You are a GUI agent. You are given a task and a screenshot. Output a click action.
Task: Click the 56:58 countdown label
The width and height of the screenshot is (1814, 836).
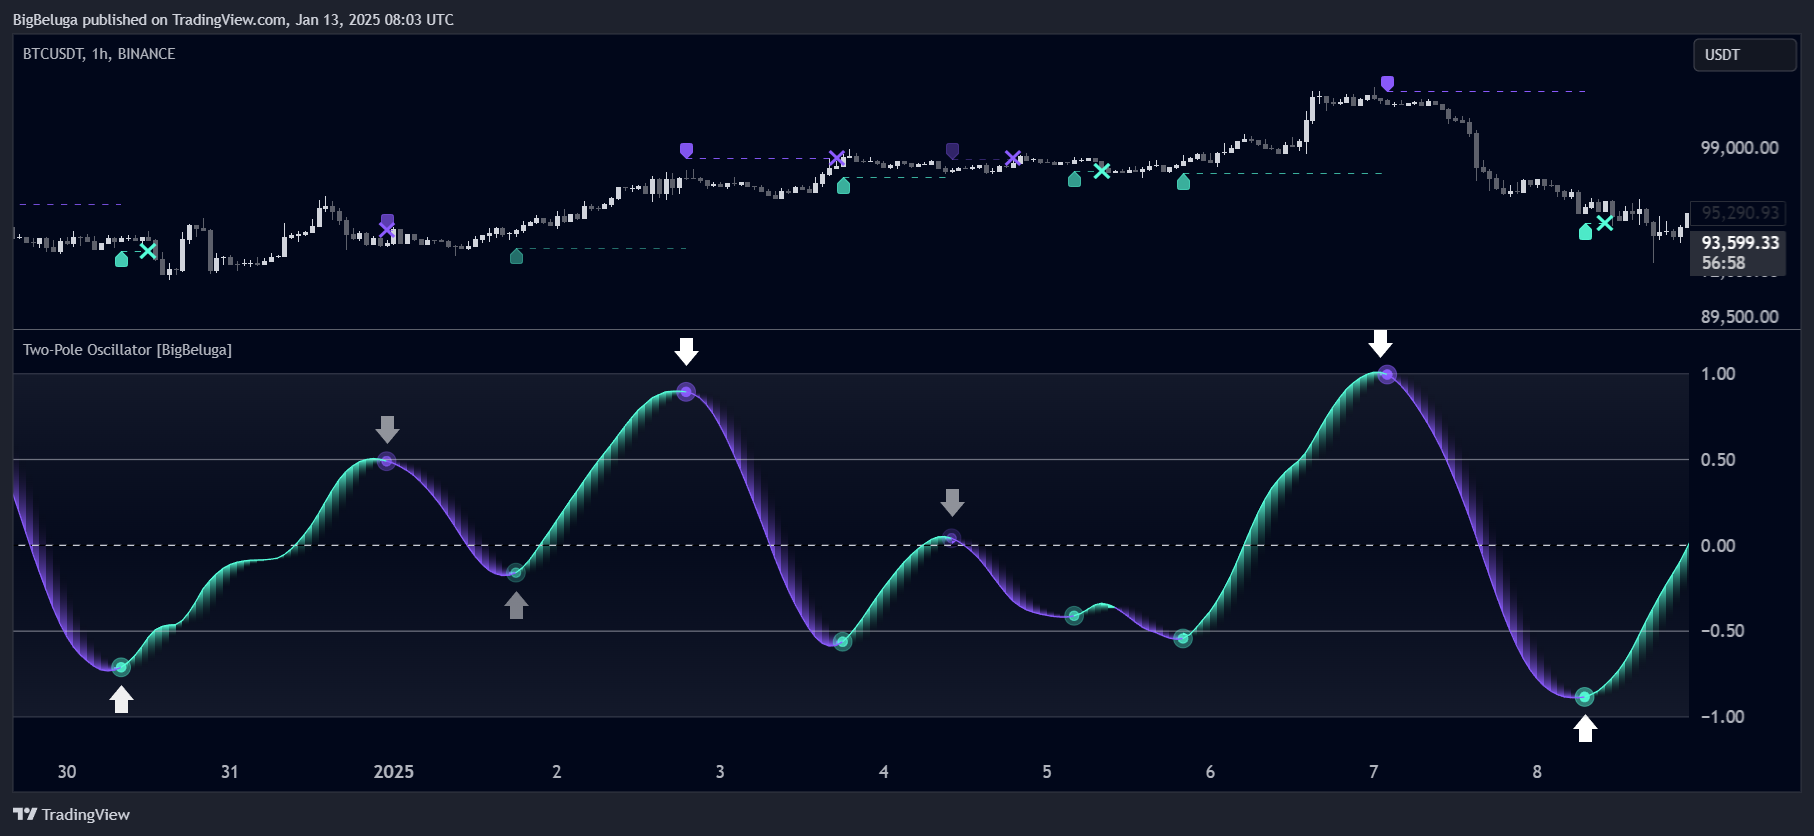pos(1723,263)
